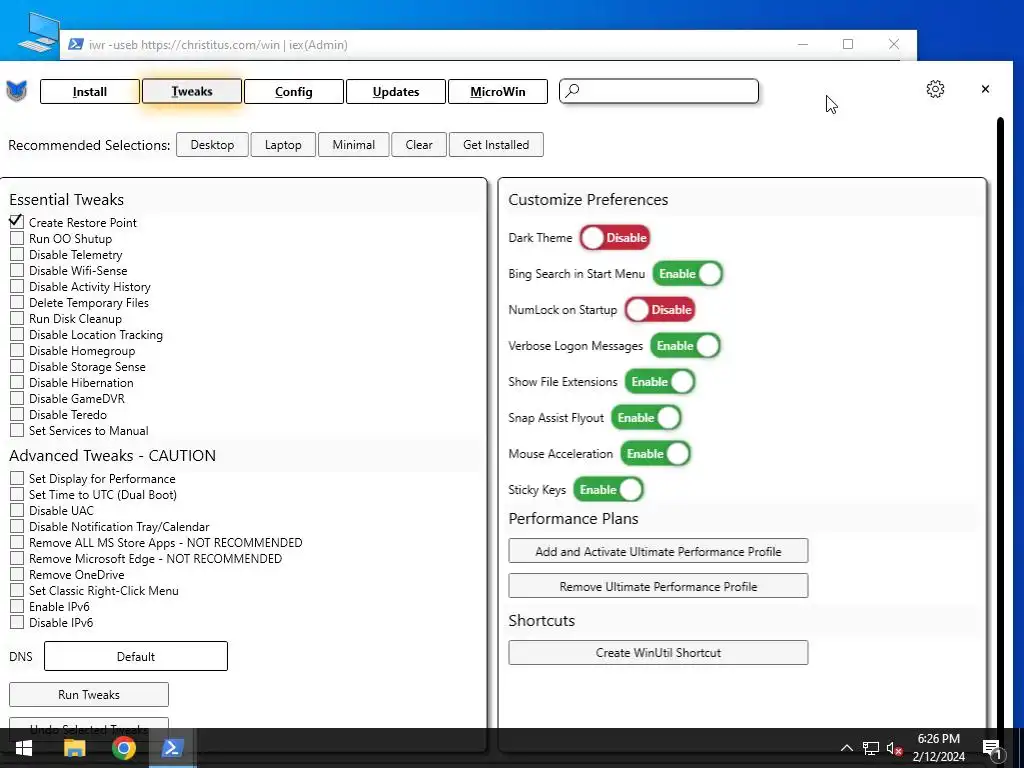Click the Run Tweaks button
1024x768 pixels.
point(89,694)
